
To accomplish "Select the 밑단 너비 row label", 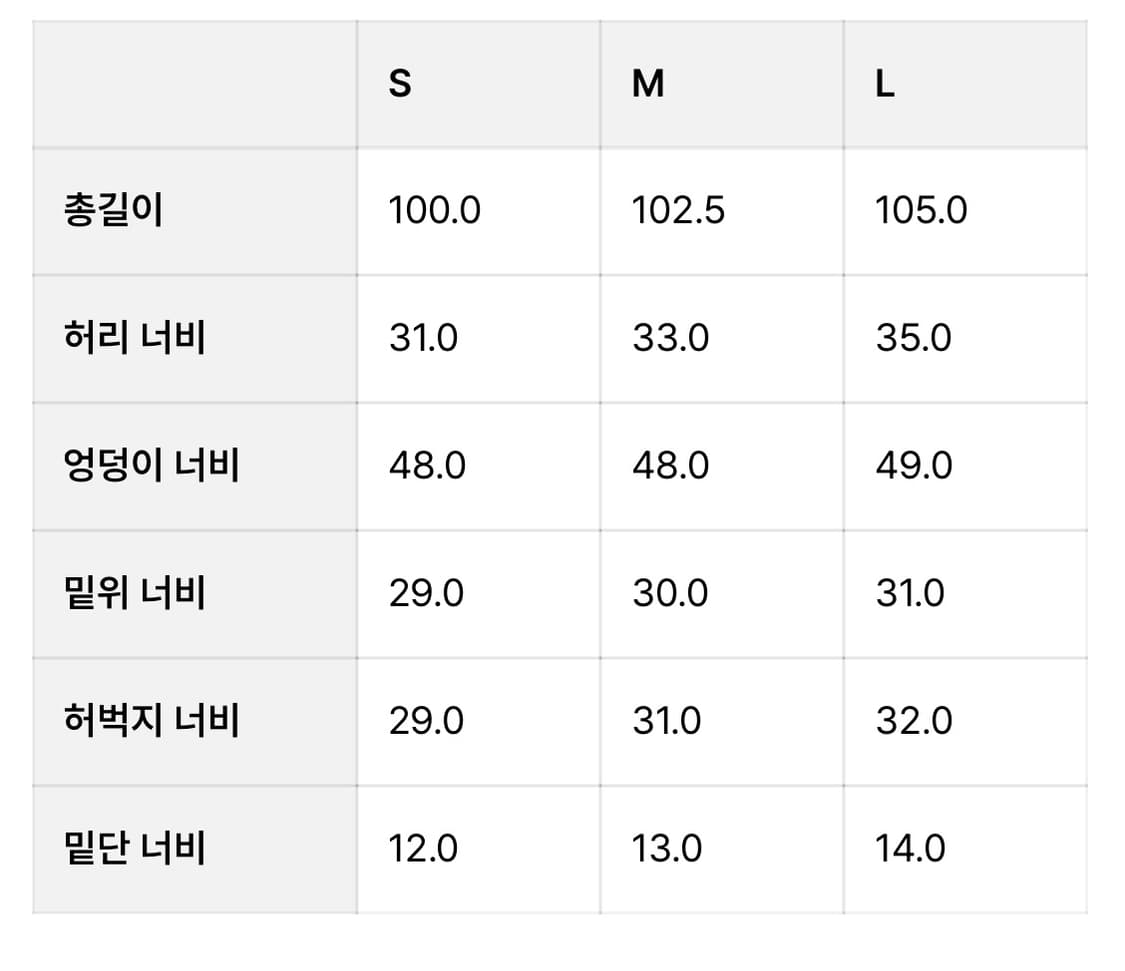I will click(134, 849).
